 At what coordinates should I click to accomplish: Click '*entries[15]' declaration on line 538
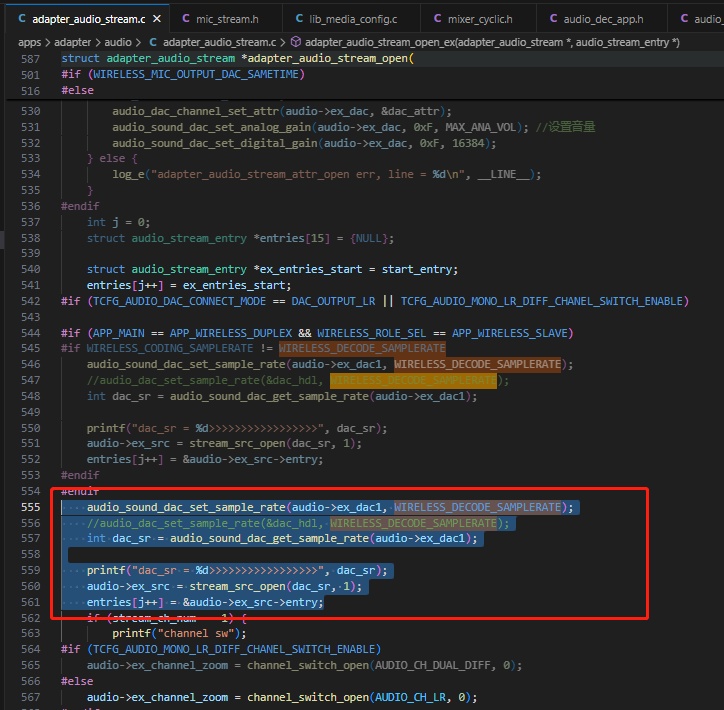pyautogui.click(x=292, y=238)
